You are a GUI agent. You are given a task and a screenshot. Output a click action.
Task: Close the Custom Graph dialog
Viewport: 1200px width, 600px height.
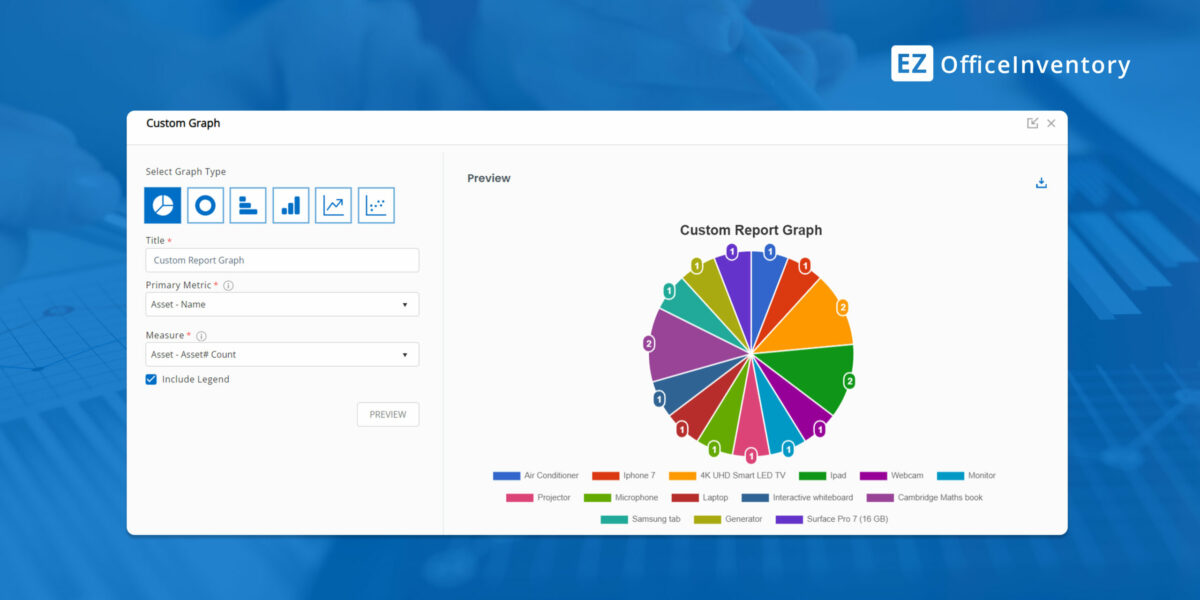1051,123
